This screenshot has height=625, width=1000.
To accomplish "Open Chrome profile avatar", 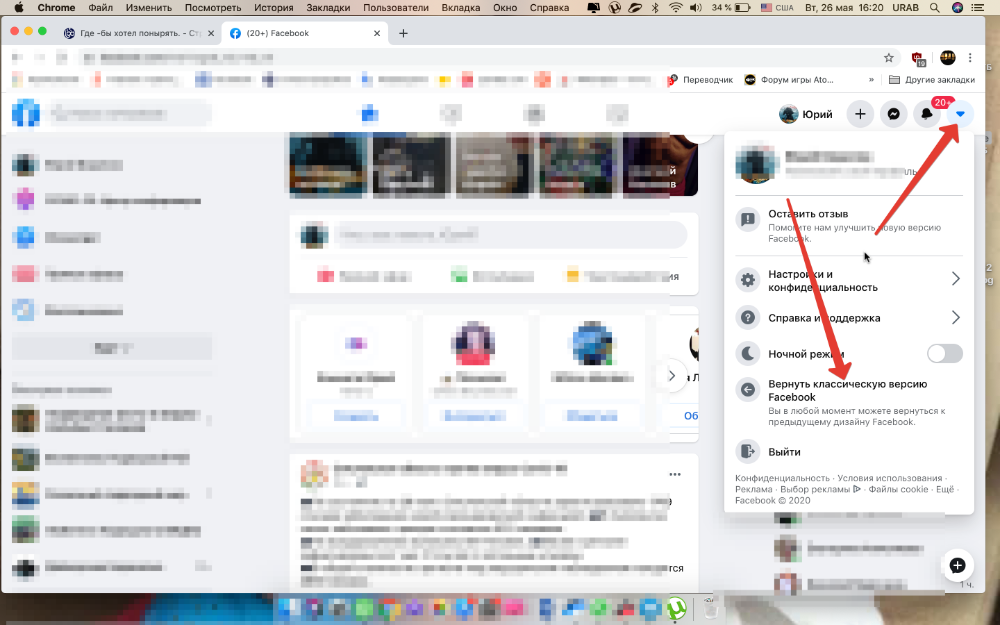I will (948, 57).
